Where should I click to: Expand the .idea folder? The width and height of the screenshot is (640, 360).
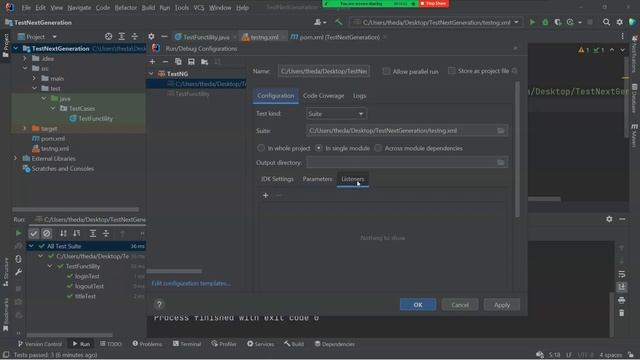pyautogui.click(x=25, y=58)
